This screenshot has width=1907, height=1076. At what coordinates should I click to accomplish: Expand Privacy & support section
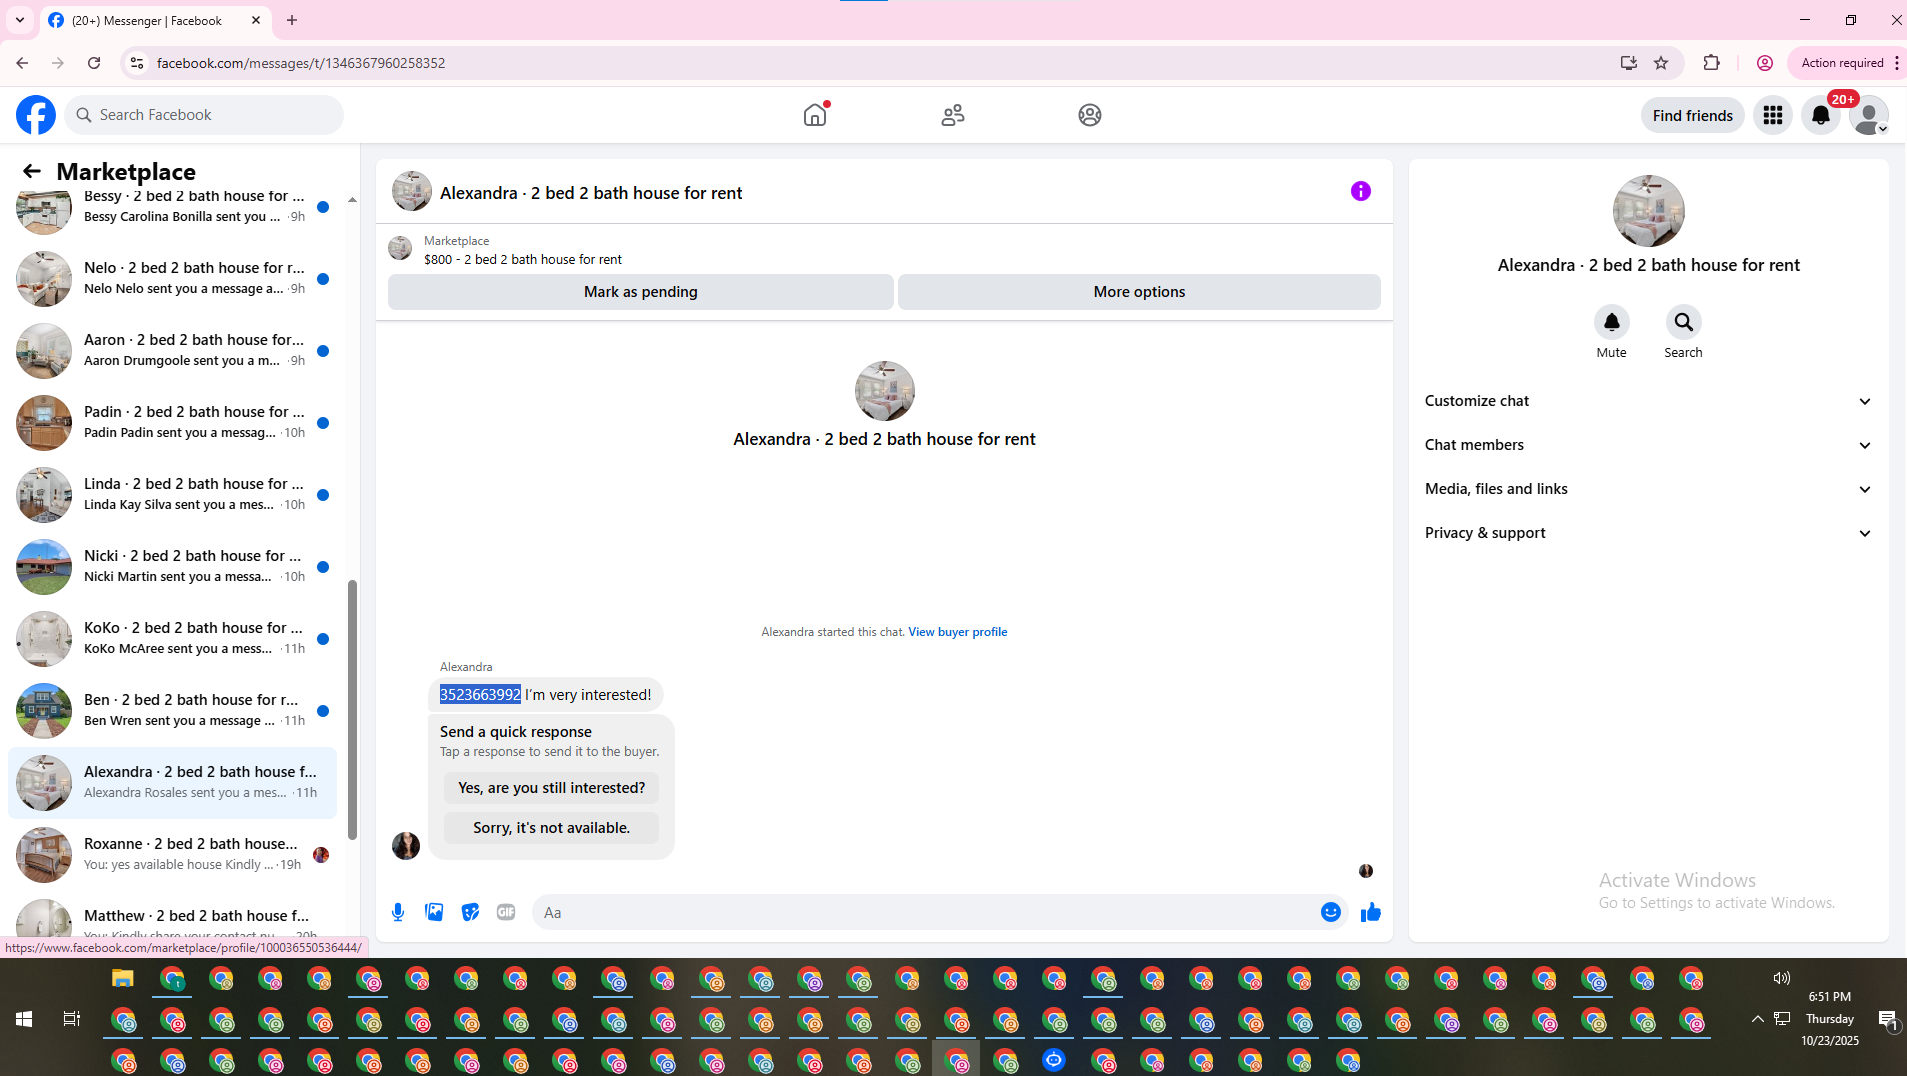click(x=1648, y=533)
